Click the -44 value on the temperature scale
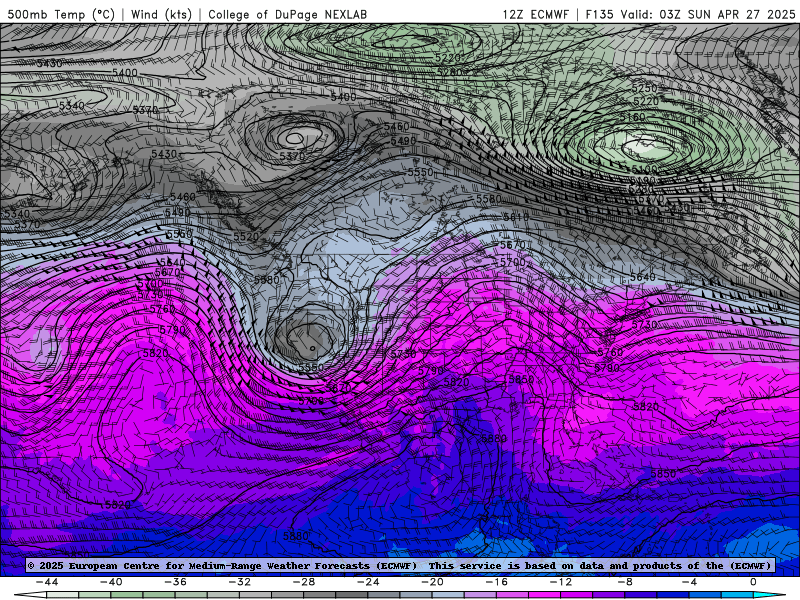The height and width of the screenshot is (600, 800). pos(47,582)
